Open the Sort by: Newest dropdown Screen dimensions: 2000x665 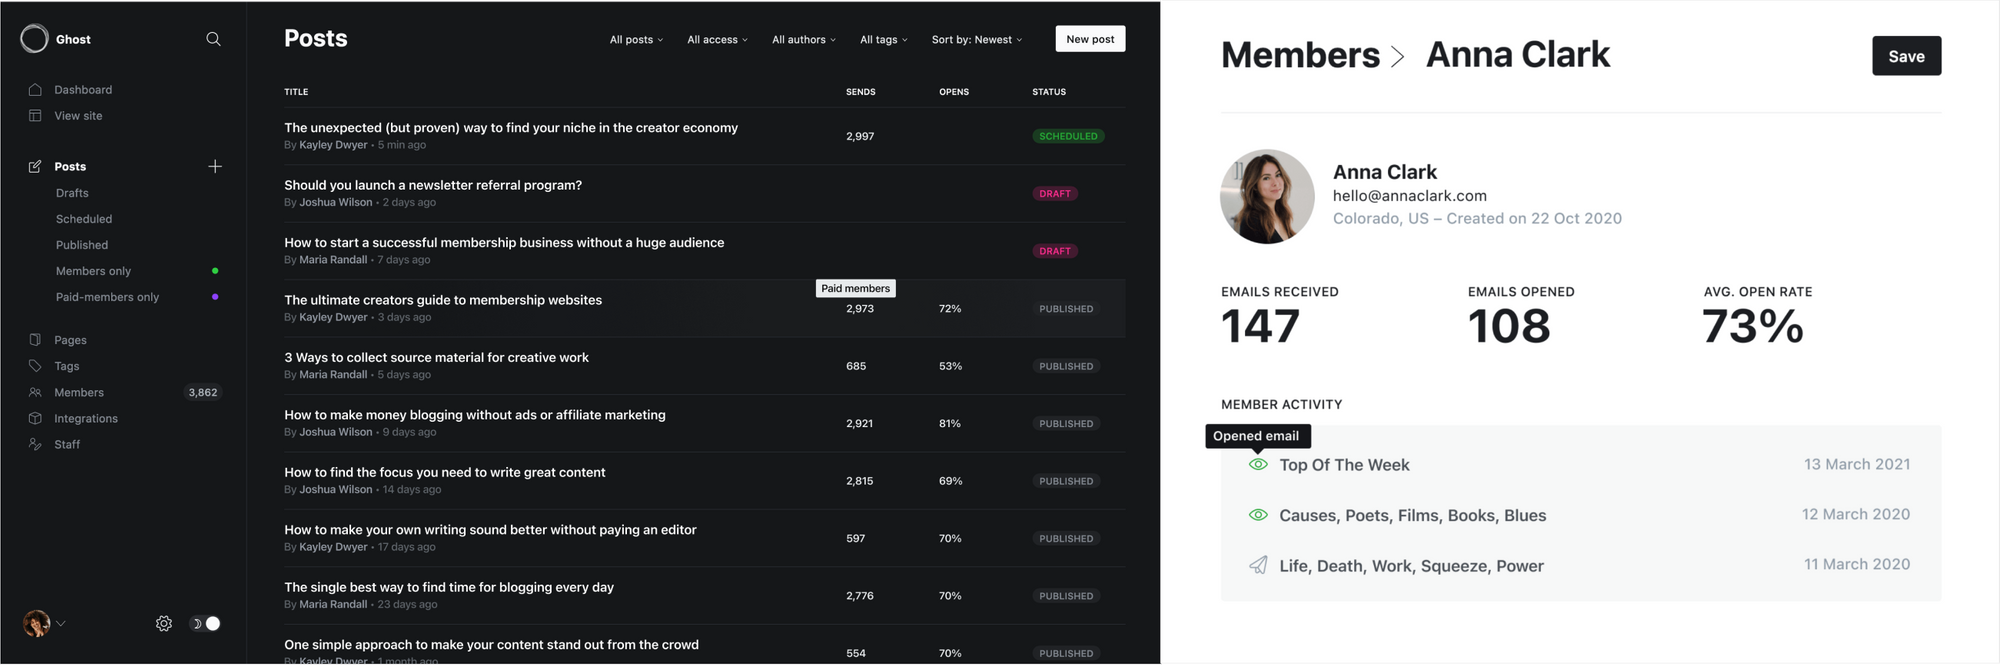[977, 40]
